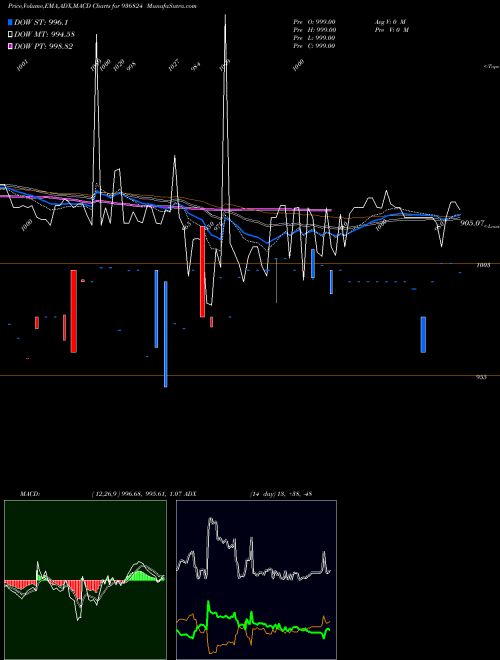Click the white DOW MT legend swatch

pyautogui.click(x=10, y=35)
